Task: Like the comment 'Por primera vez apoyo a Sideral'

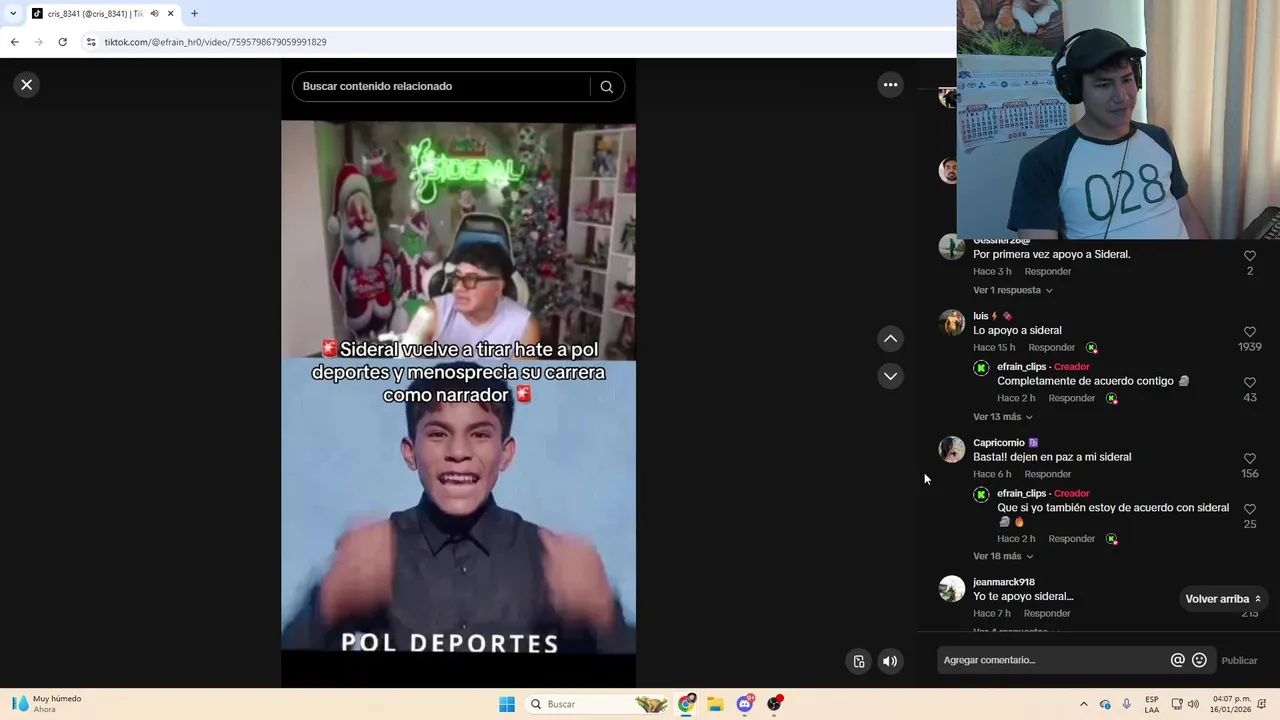Action: click(1250, 256)
